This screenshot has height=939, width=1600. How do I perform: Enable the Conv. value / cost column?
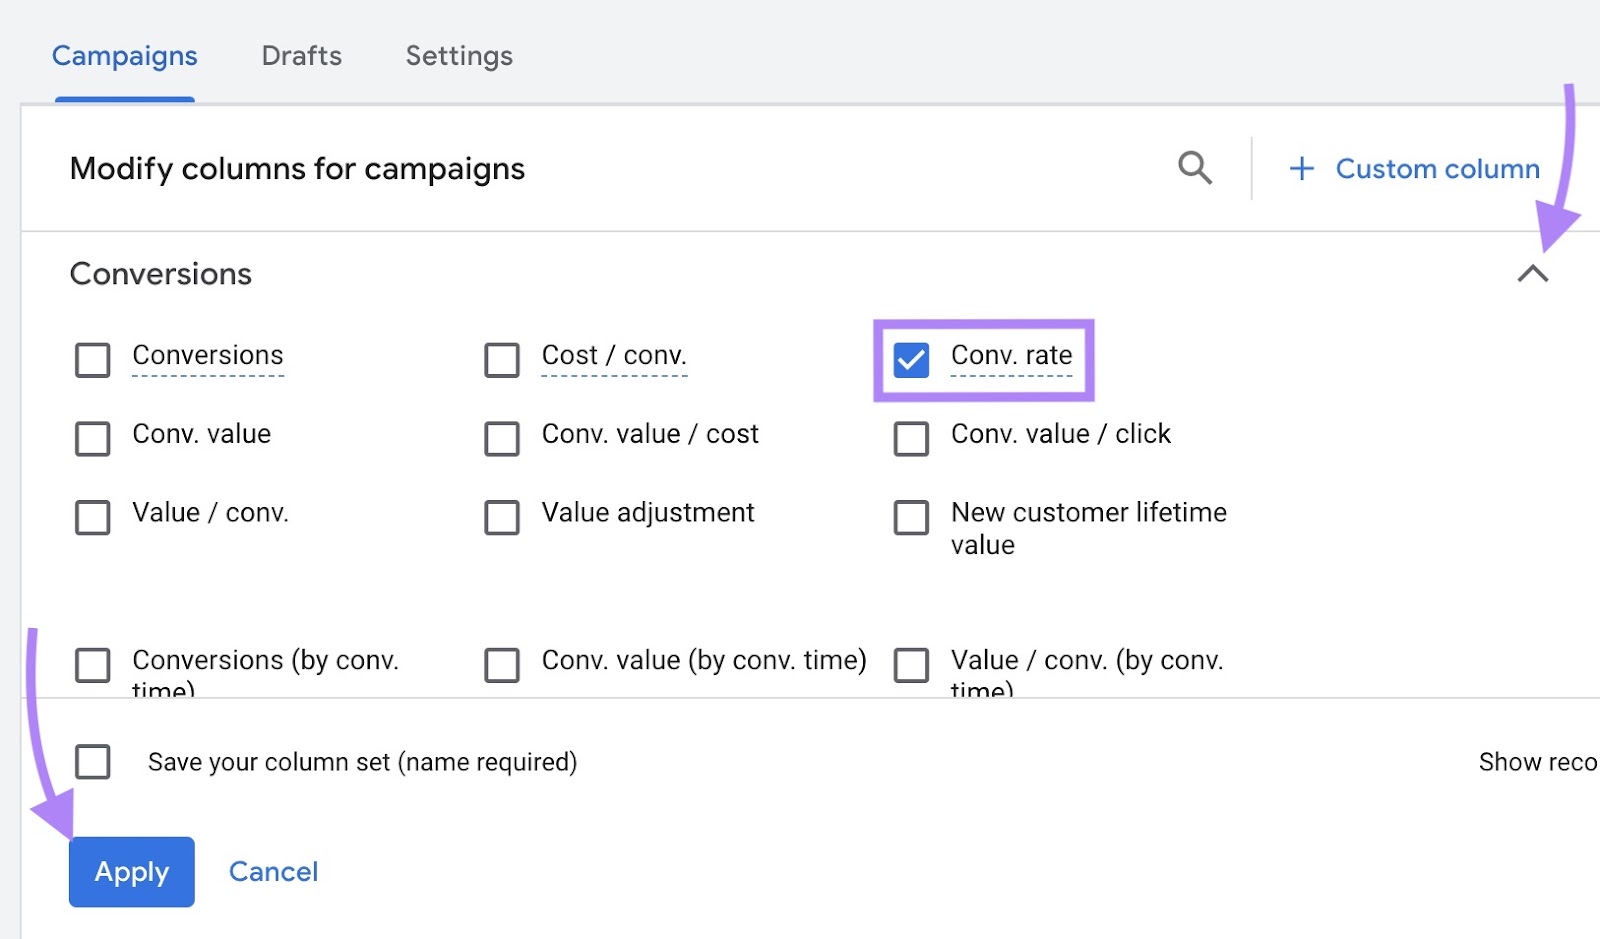[501, 439]
